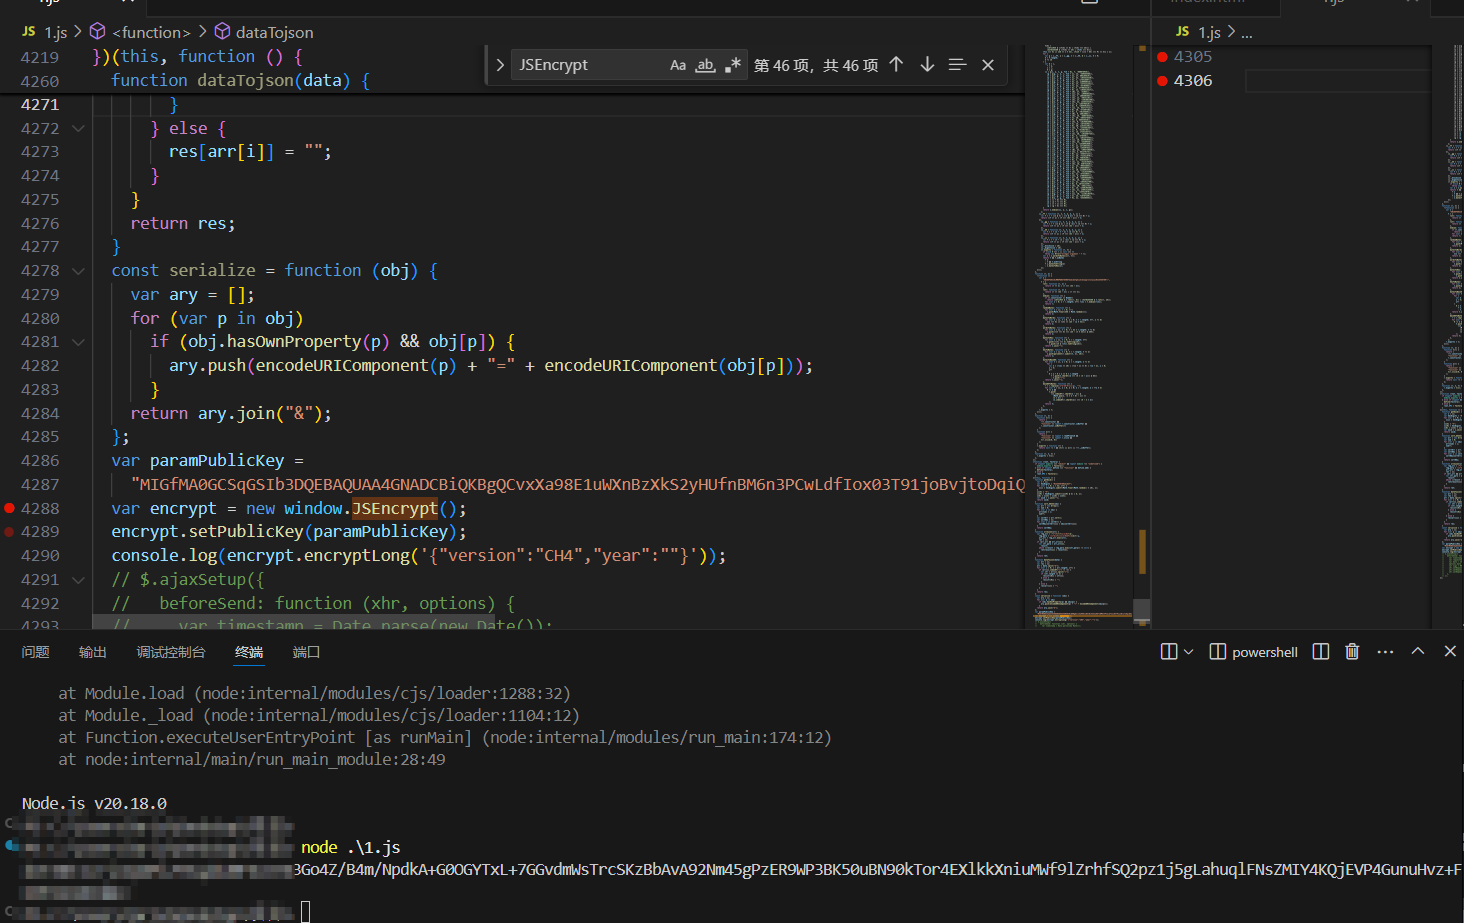Toggle the dimmed breakpoint at line 4289
Screen dimensions: 1464x923
click(9, 532)
